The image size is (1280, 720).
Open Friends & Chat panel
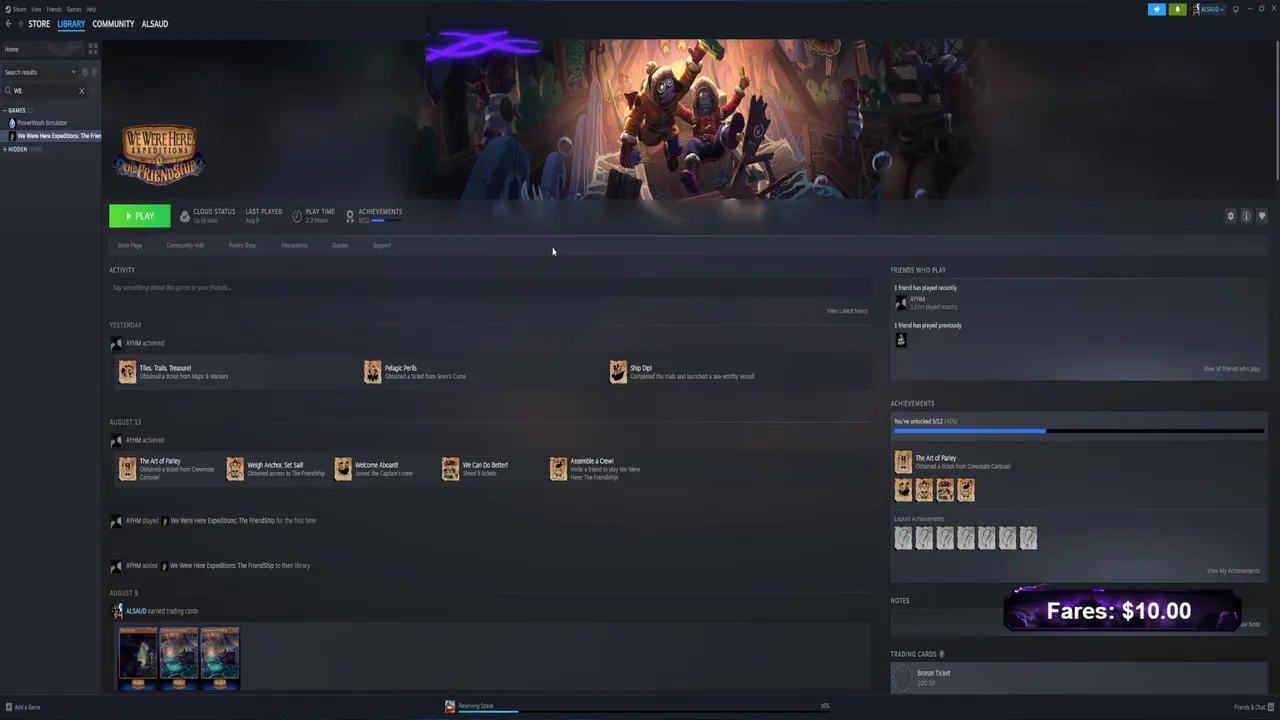point(1253,707)
